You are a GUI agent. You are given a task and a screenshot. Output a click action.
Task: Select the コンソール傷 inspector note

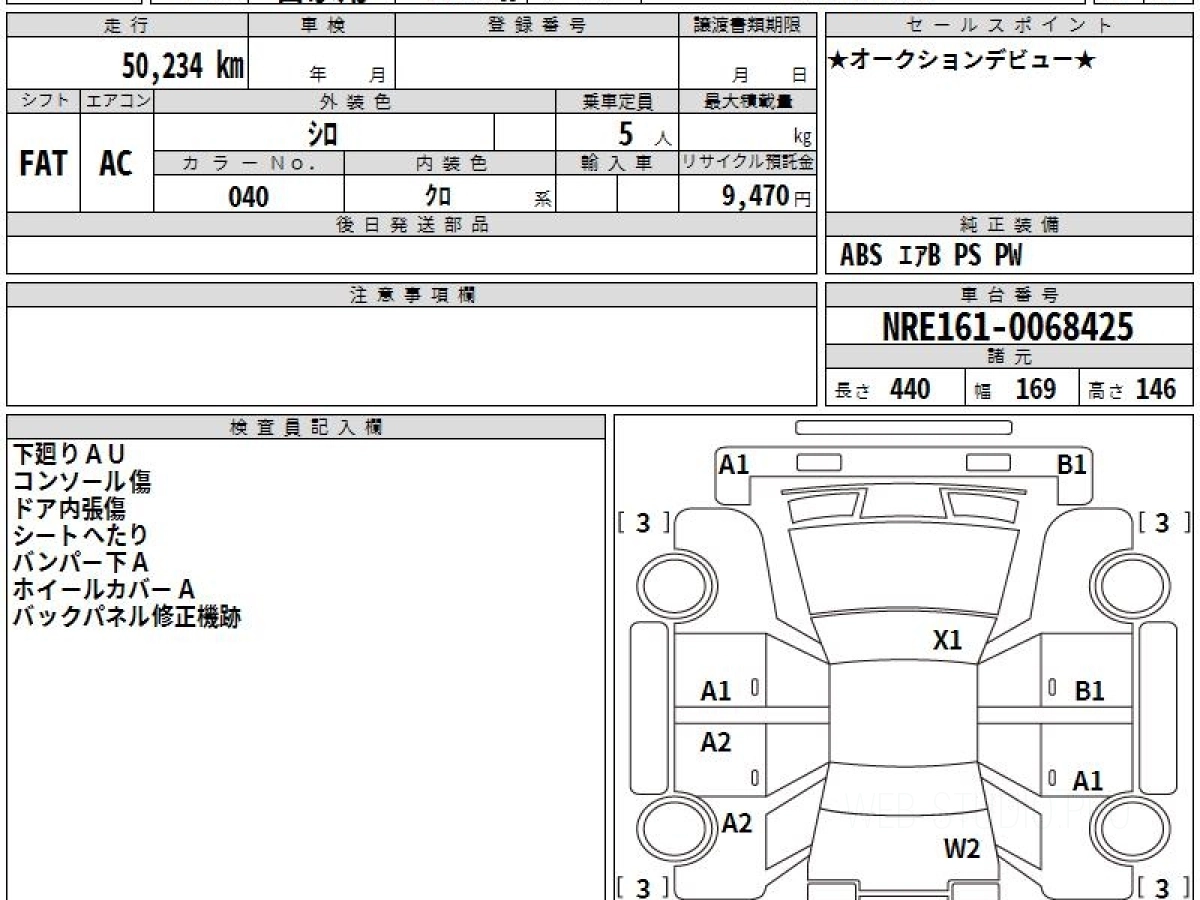[x=82, y=482]
